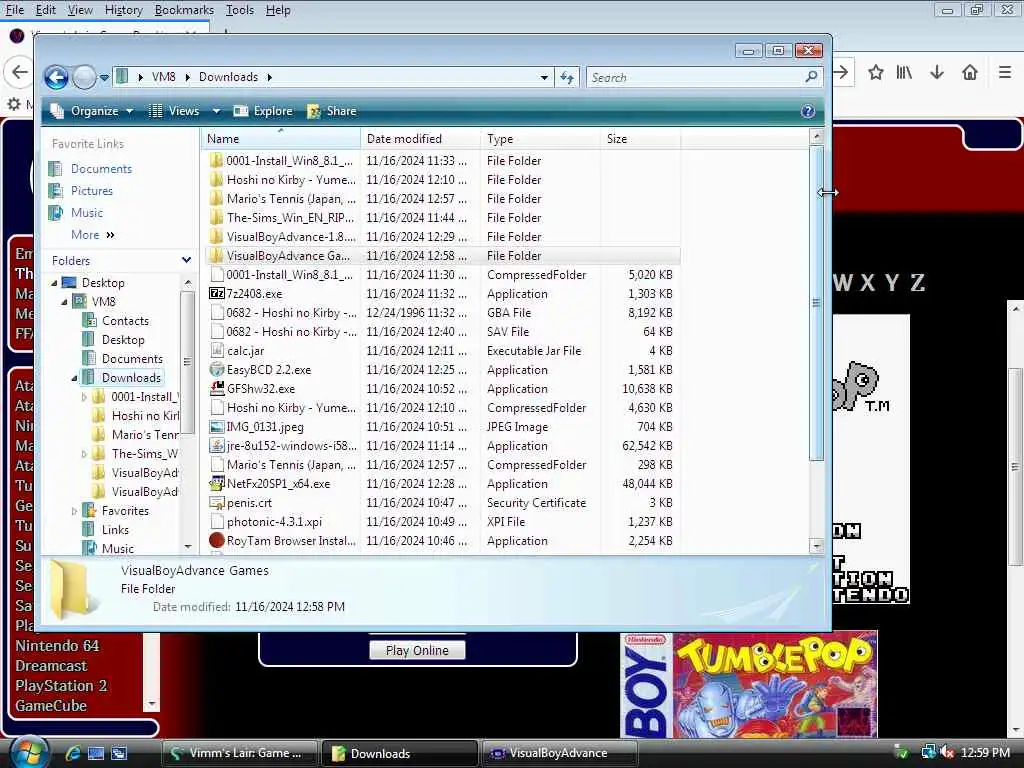Open Firefox Edit menu
This screenshot has height=768, width=1024.
pyautogui.click(x=46, y=10)
